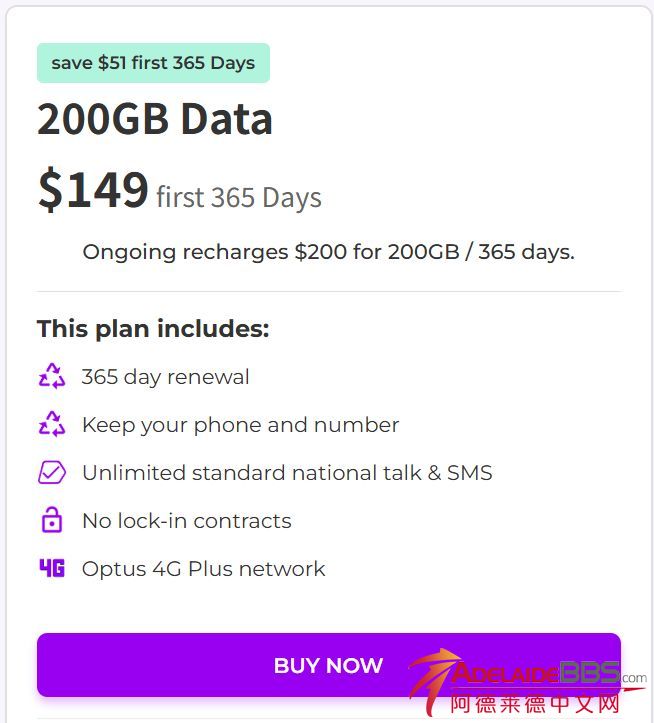
Task: Select the 365 day renewal feature text
Action: 166,377
